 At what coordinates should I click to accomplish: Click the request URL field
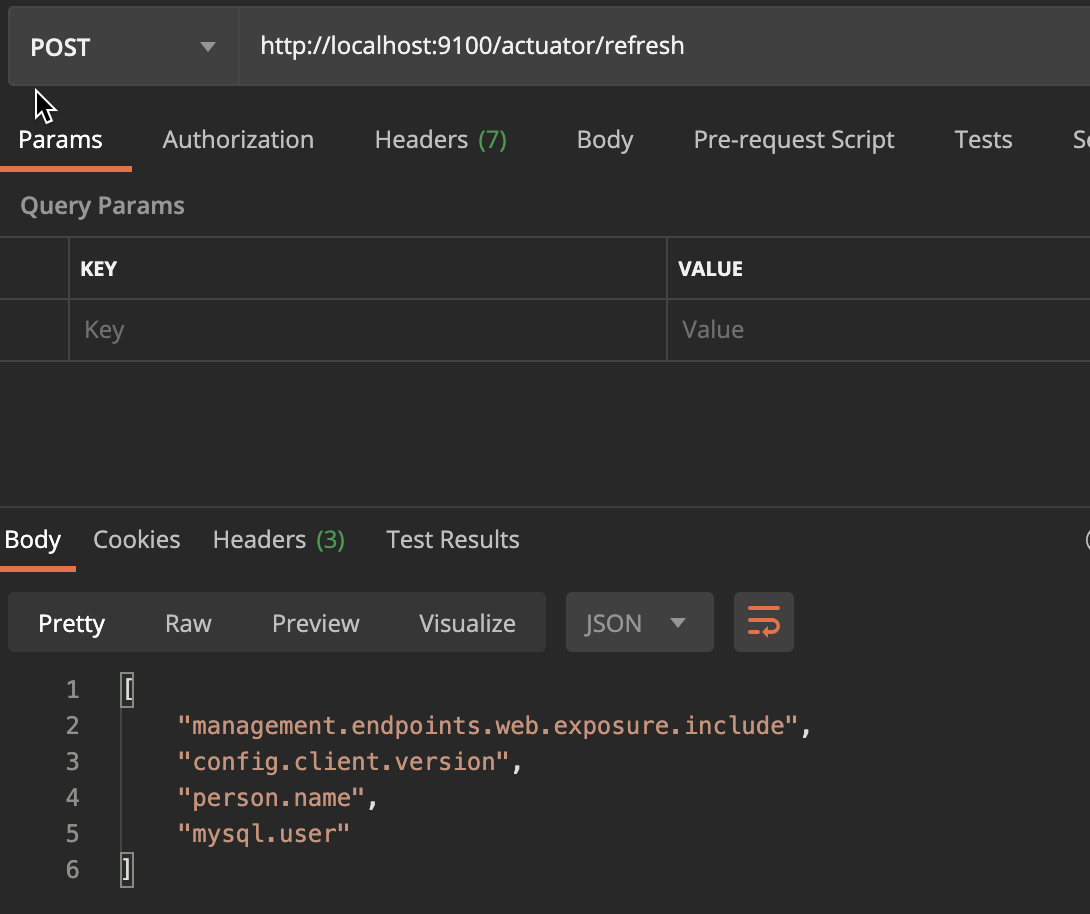[x=660, y=46]
